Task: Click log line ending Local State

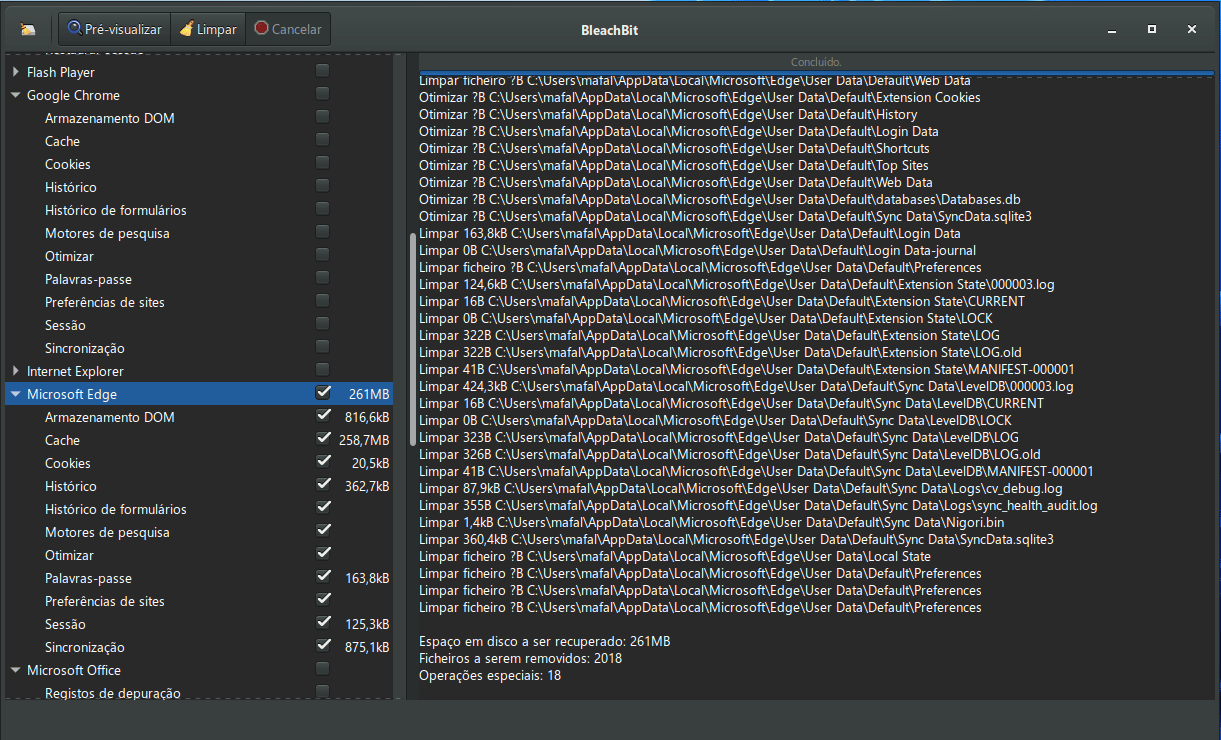Action: point(675,556)
